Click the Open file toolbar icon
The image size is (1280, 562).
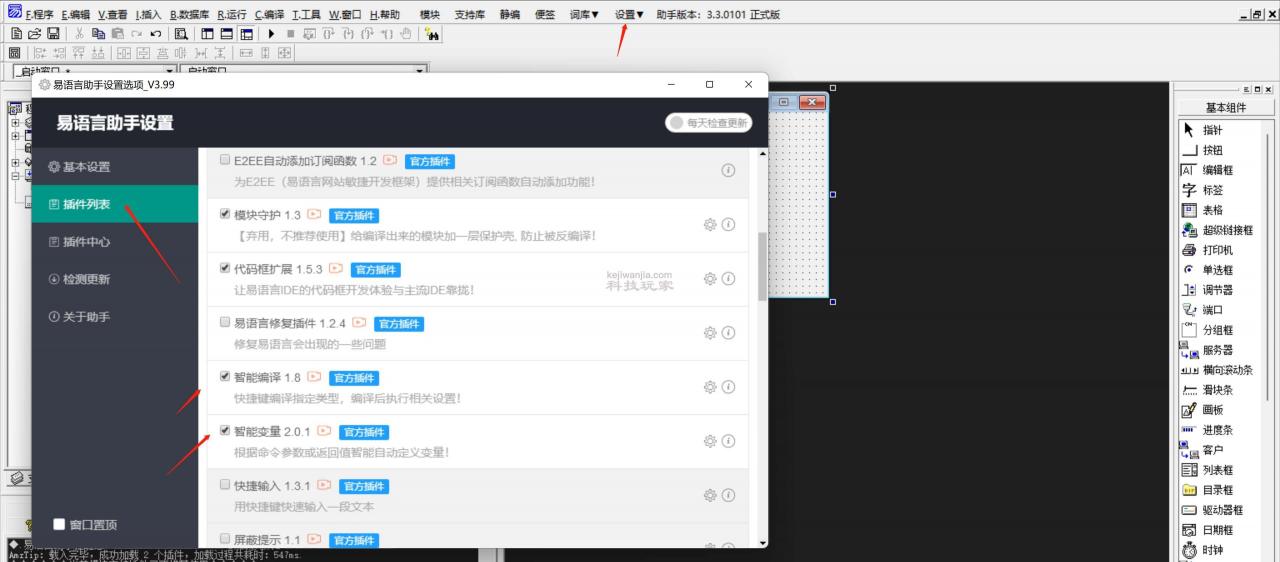point(35,33)
